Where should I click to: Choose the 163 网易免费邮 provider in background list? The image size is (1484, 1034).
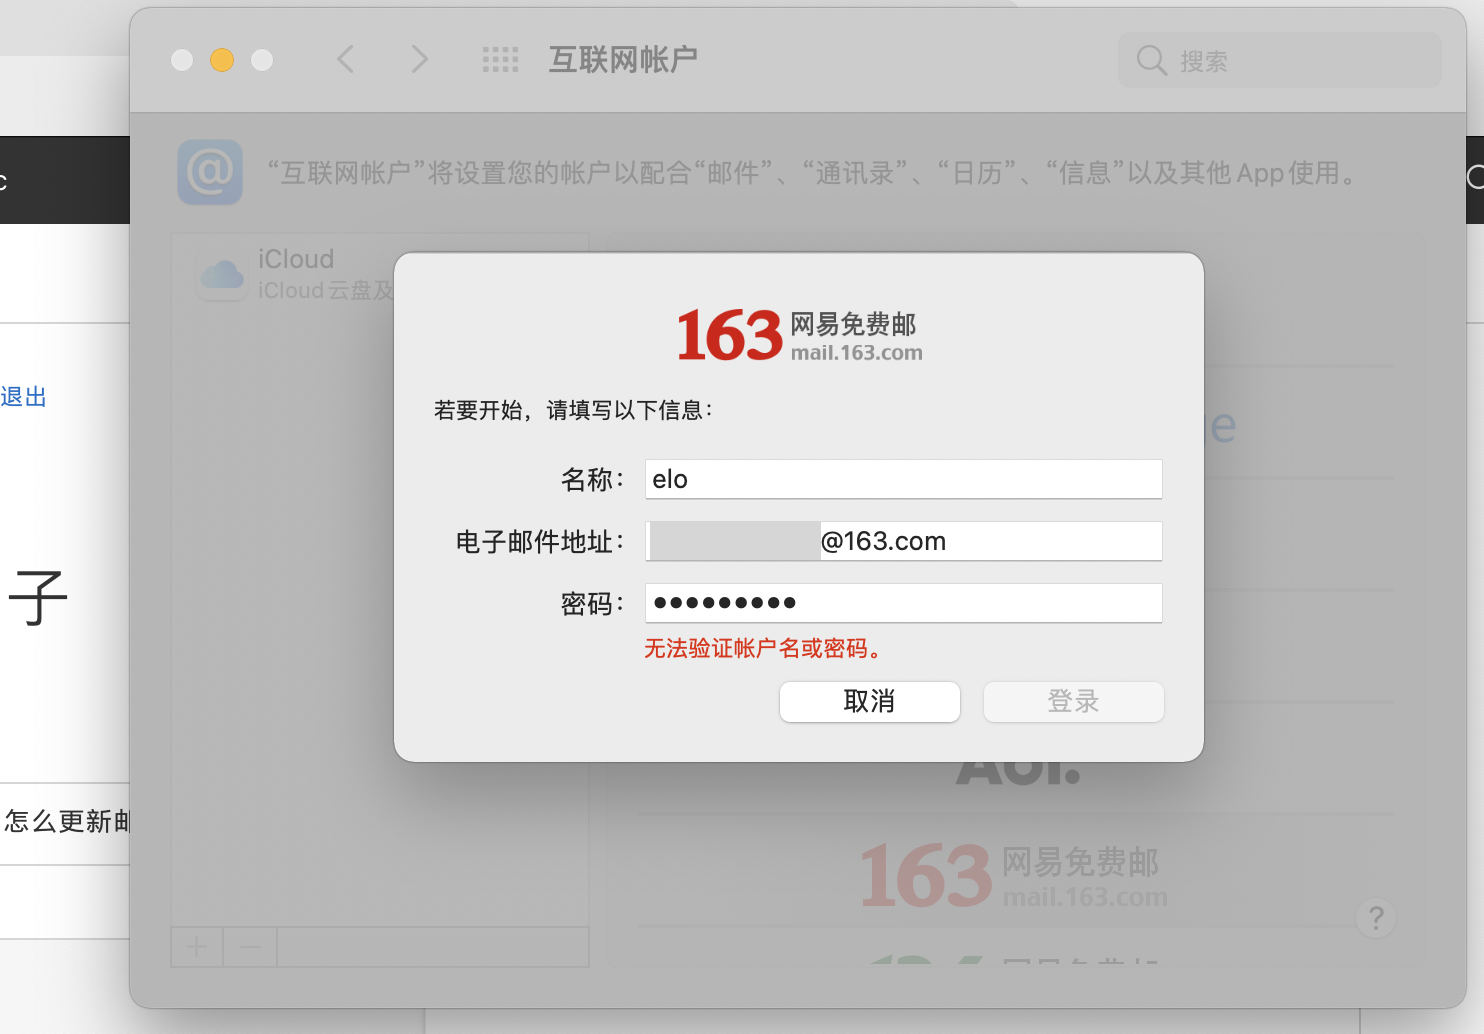click(x=1014, y=874)
